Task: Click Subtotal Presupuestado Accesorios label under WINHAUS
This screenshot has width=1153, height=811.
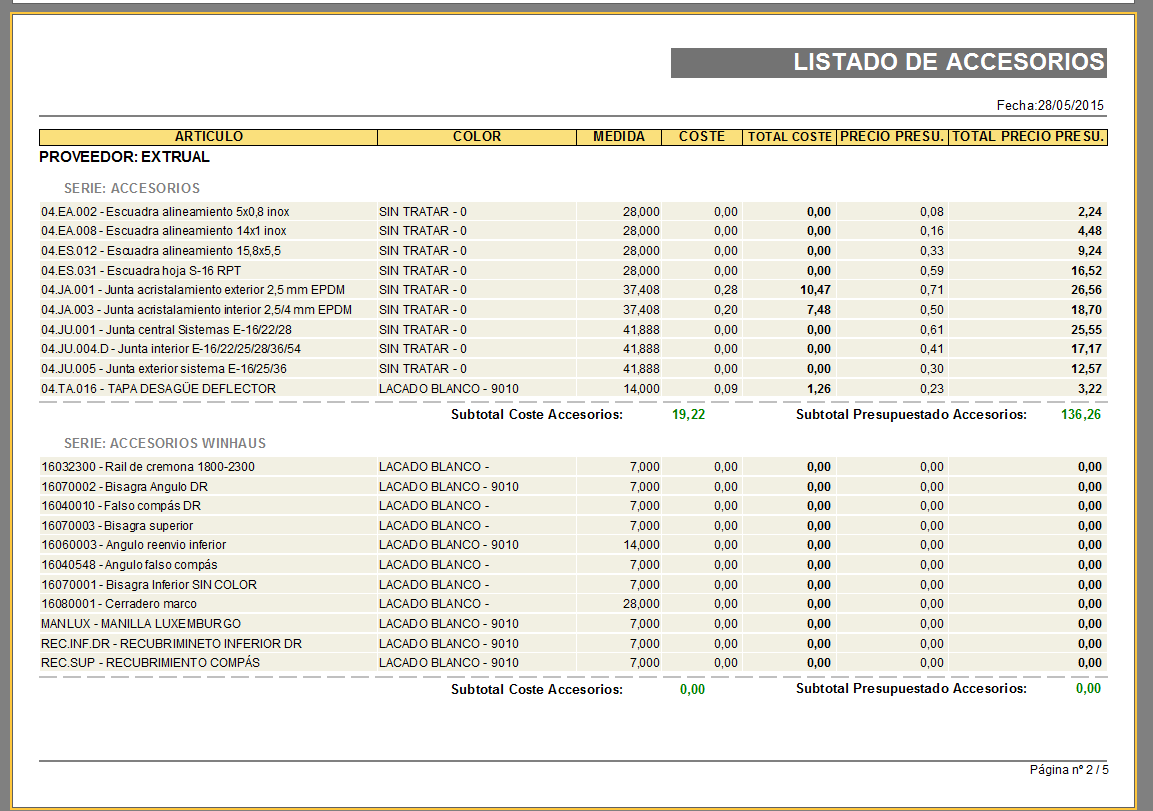Action: coord(911,689)
